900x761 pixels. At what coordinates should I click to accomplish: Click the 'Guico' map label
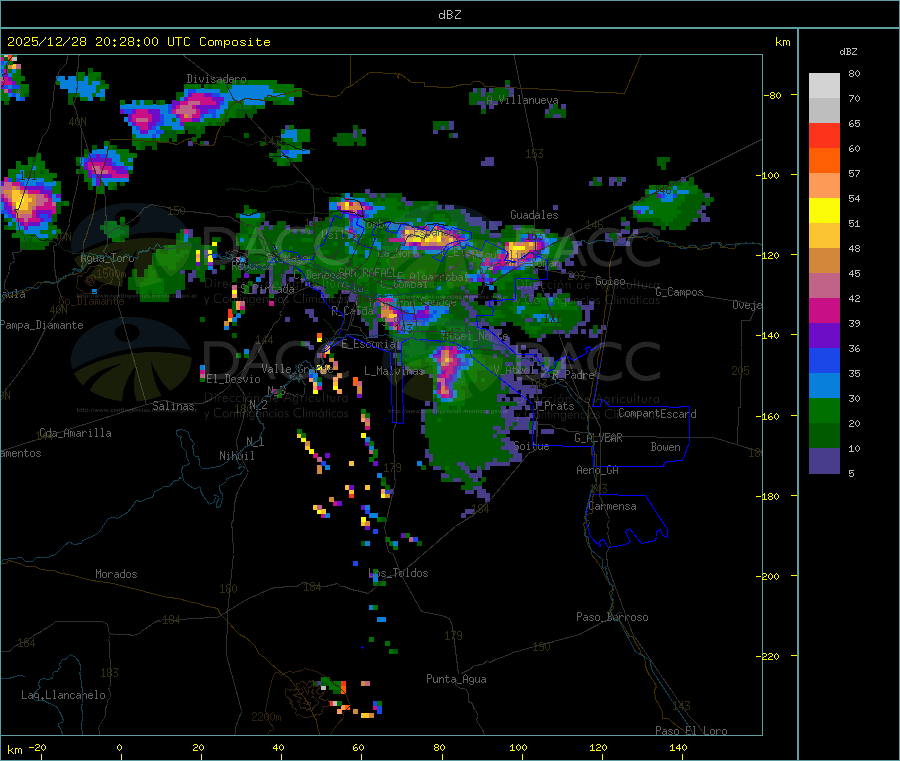tap(610, 281)
